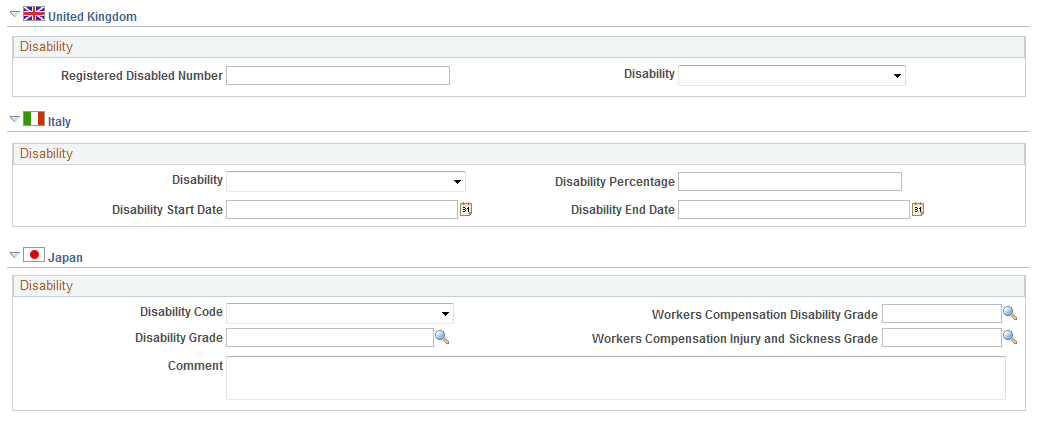Collapse the United Kingdom section

(x=15, y=13)
